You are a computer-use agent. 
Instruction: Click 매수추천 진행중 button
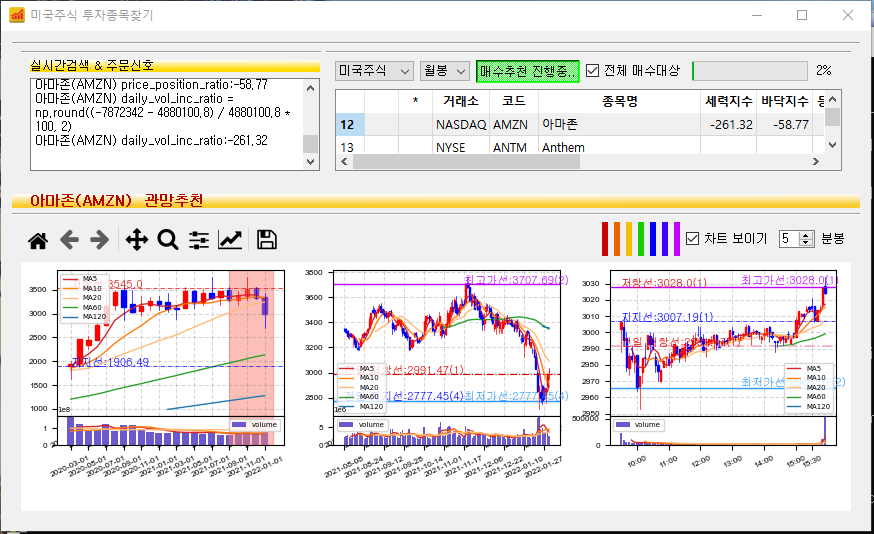527,71
